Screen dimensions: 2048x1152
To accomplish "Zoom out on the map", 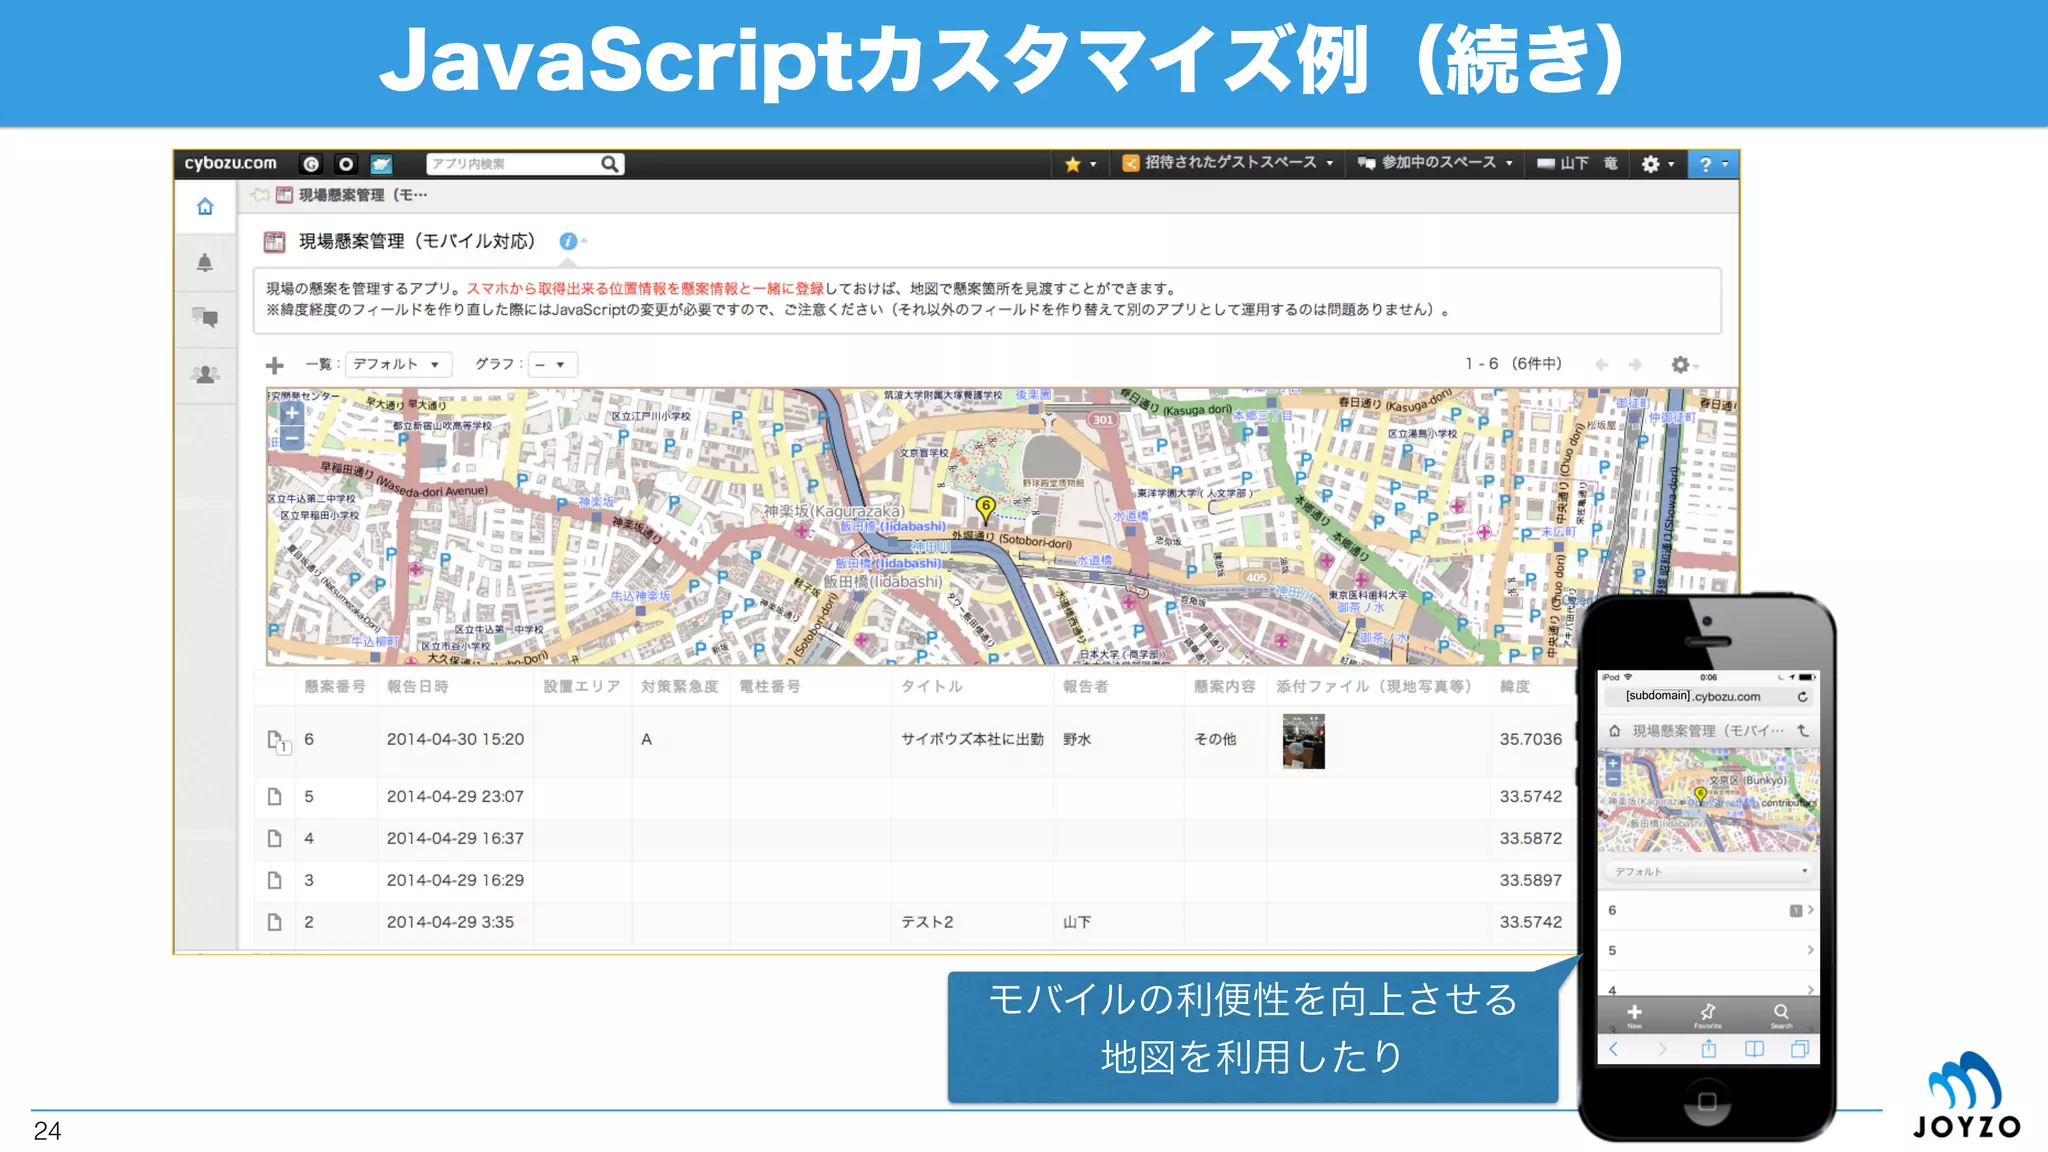I will tap(291, 438).
